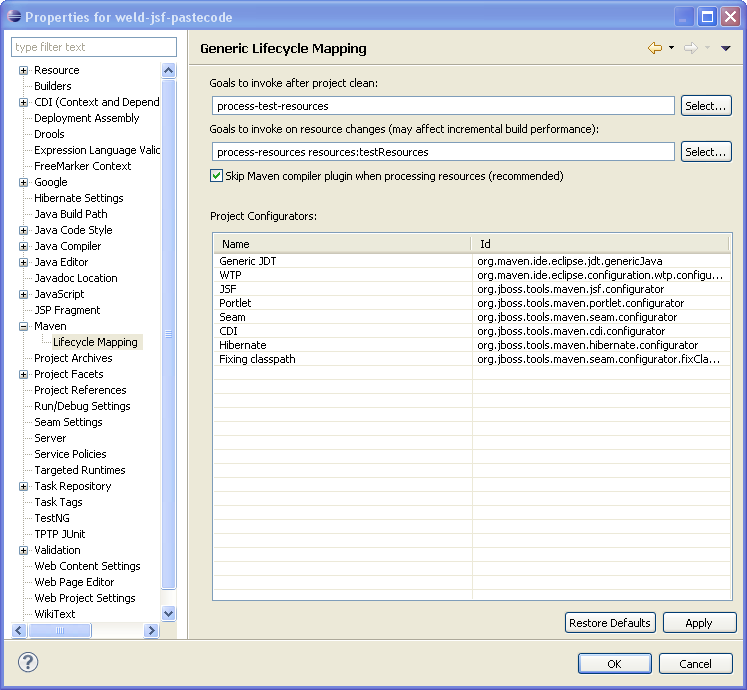Image resolution: width=747 pixels, height=690 pixels.
Task: Expand the Validation tree node
Action: click(x=24, y=550)
